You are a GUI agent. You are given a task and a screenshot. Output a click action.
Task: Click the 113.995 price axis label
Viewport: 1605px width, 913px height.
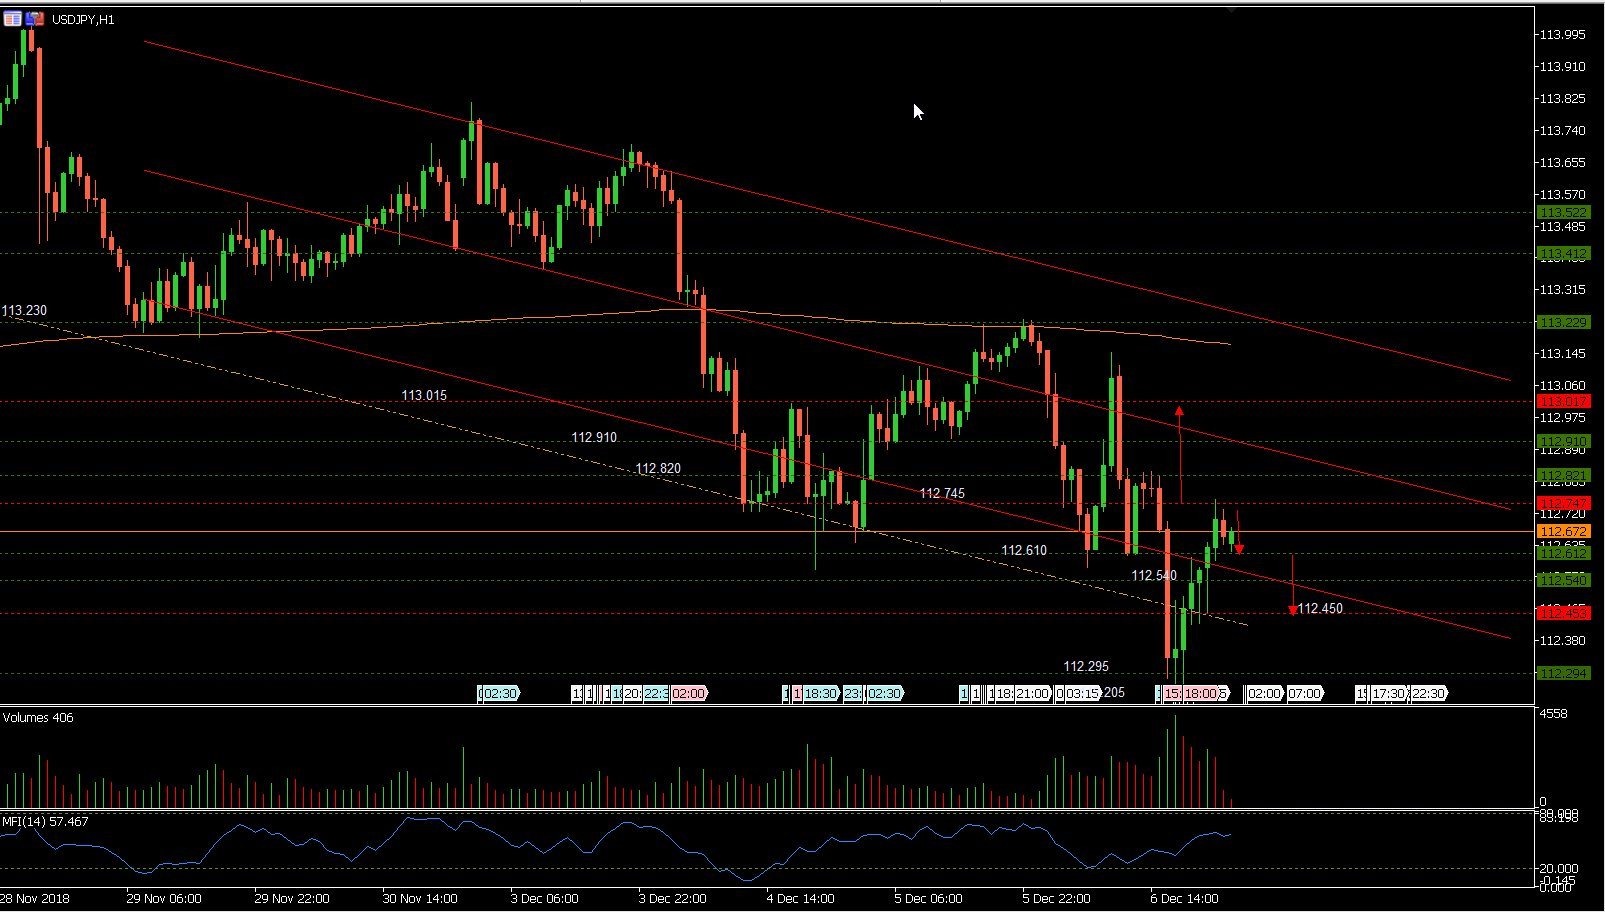1562,35
